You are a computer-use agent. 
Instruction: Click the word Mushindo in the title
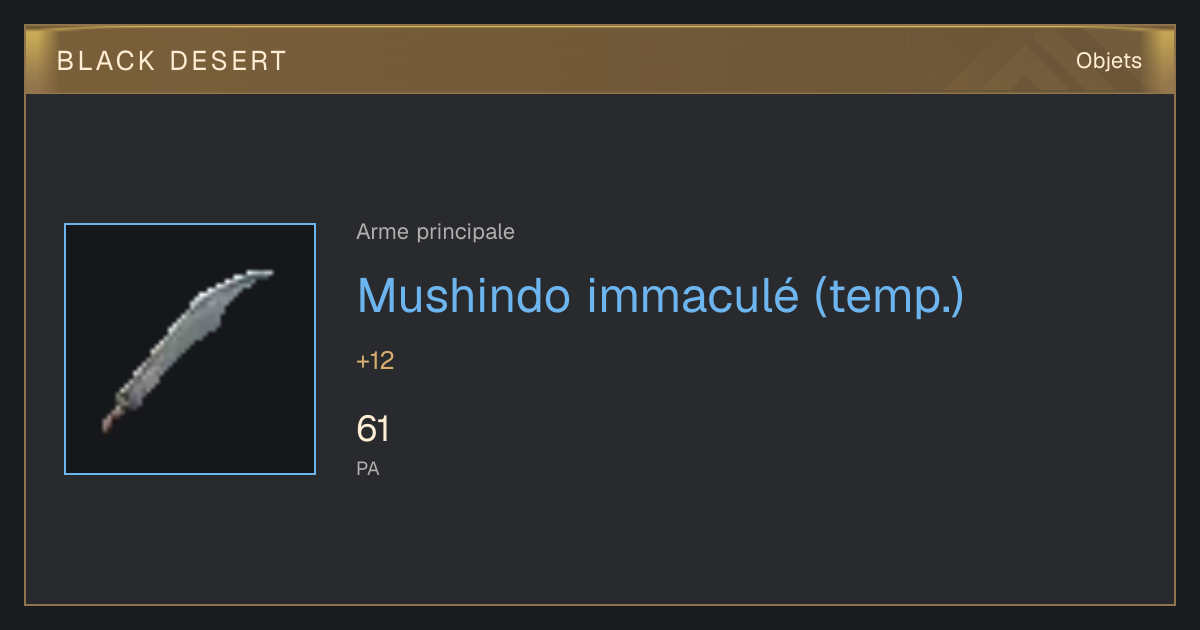(x=464, y=296)
